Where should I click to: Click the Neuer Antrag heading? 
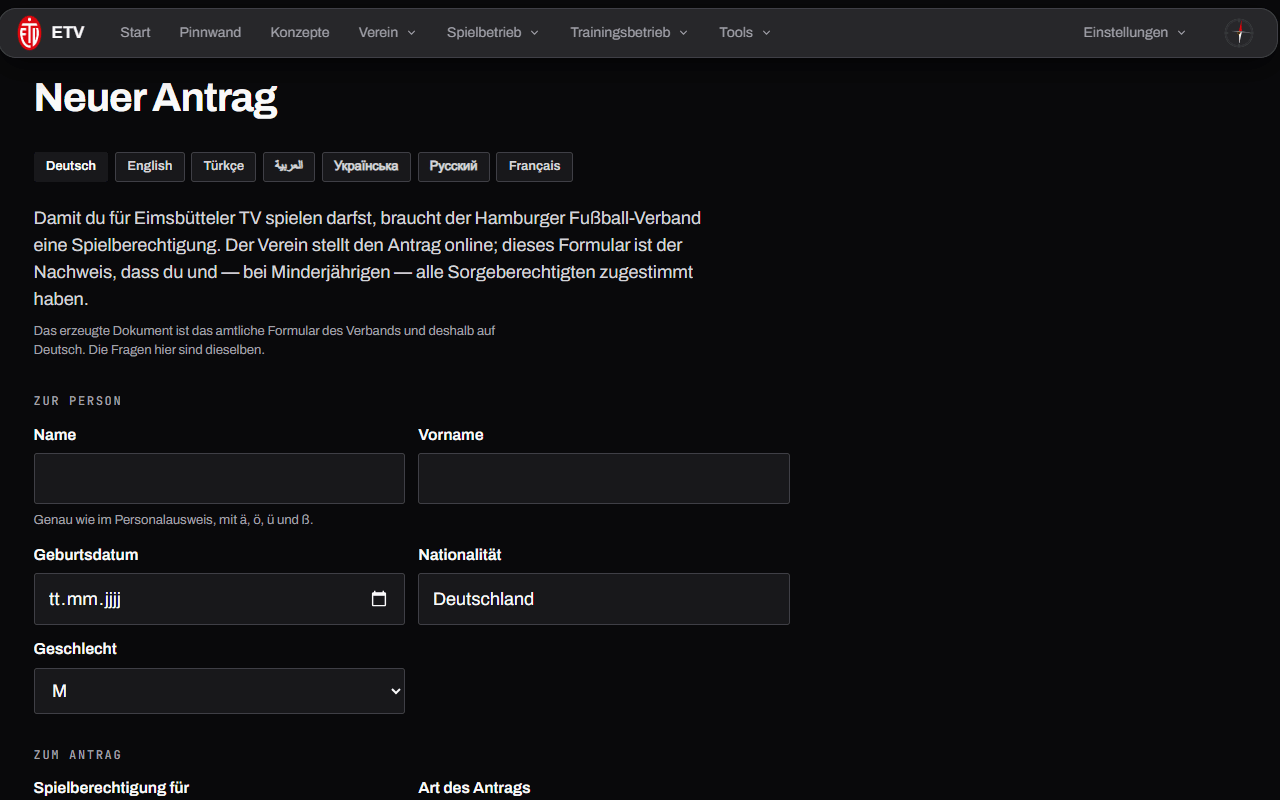[155, 98]
